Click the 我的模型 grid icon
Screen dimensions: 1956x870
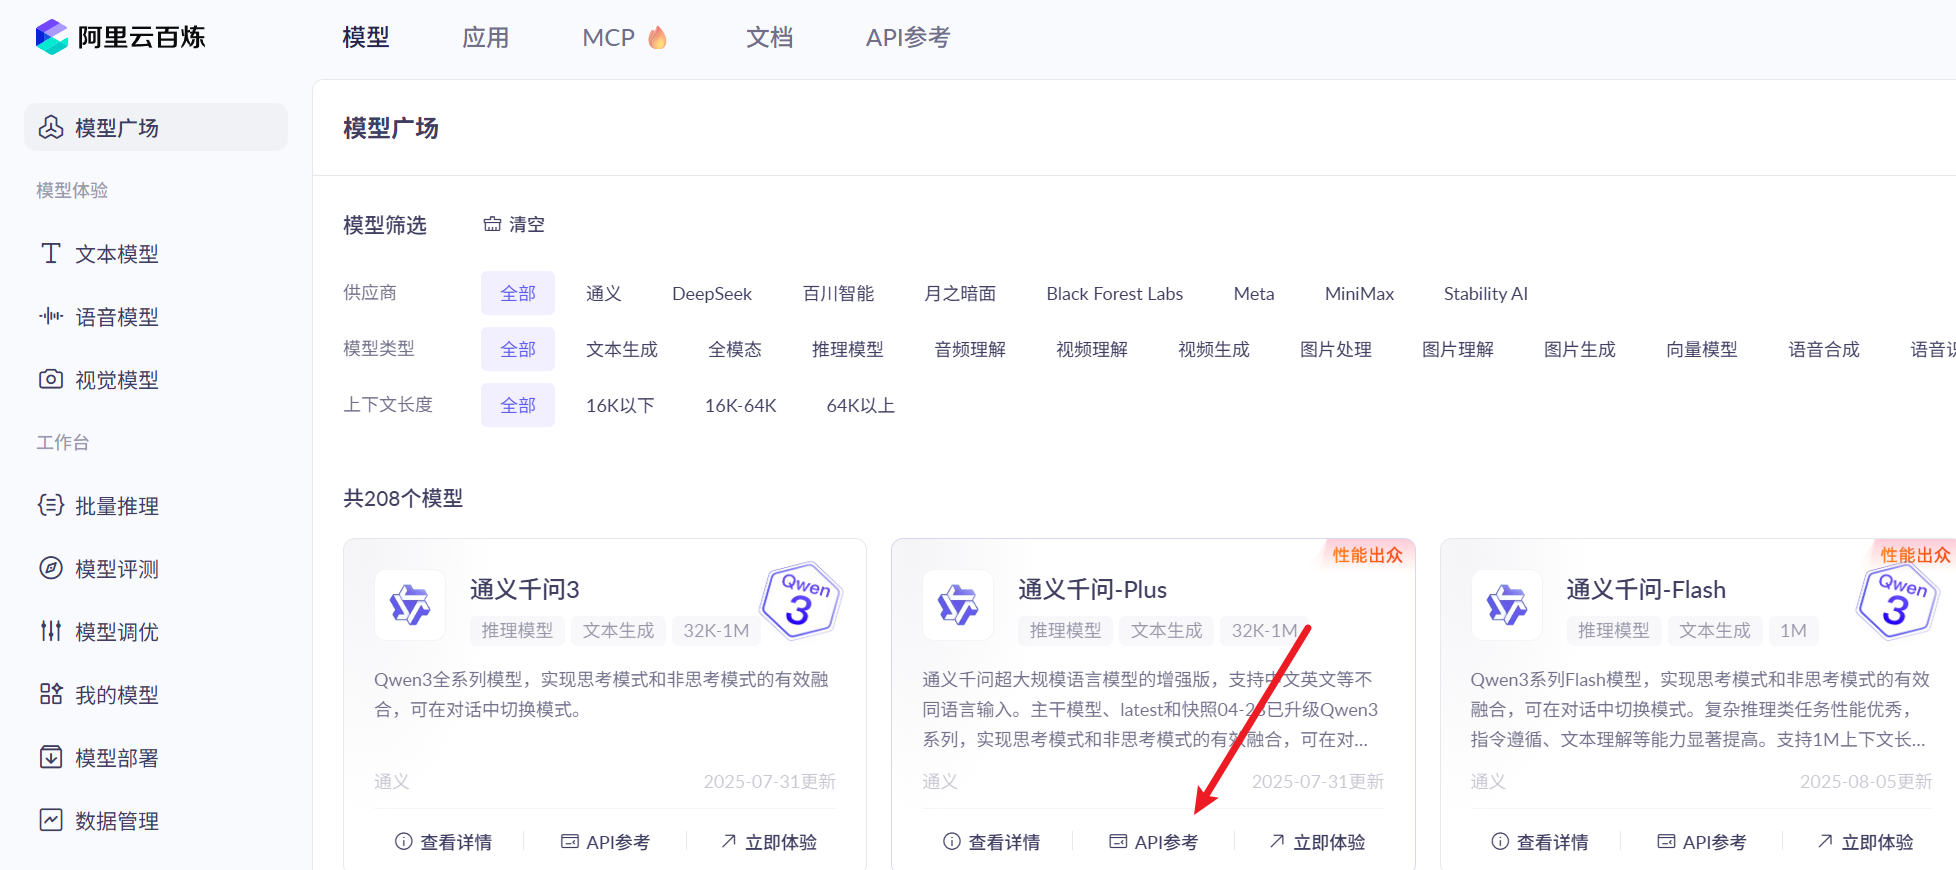[x=51, y=694]
